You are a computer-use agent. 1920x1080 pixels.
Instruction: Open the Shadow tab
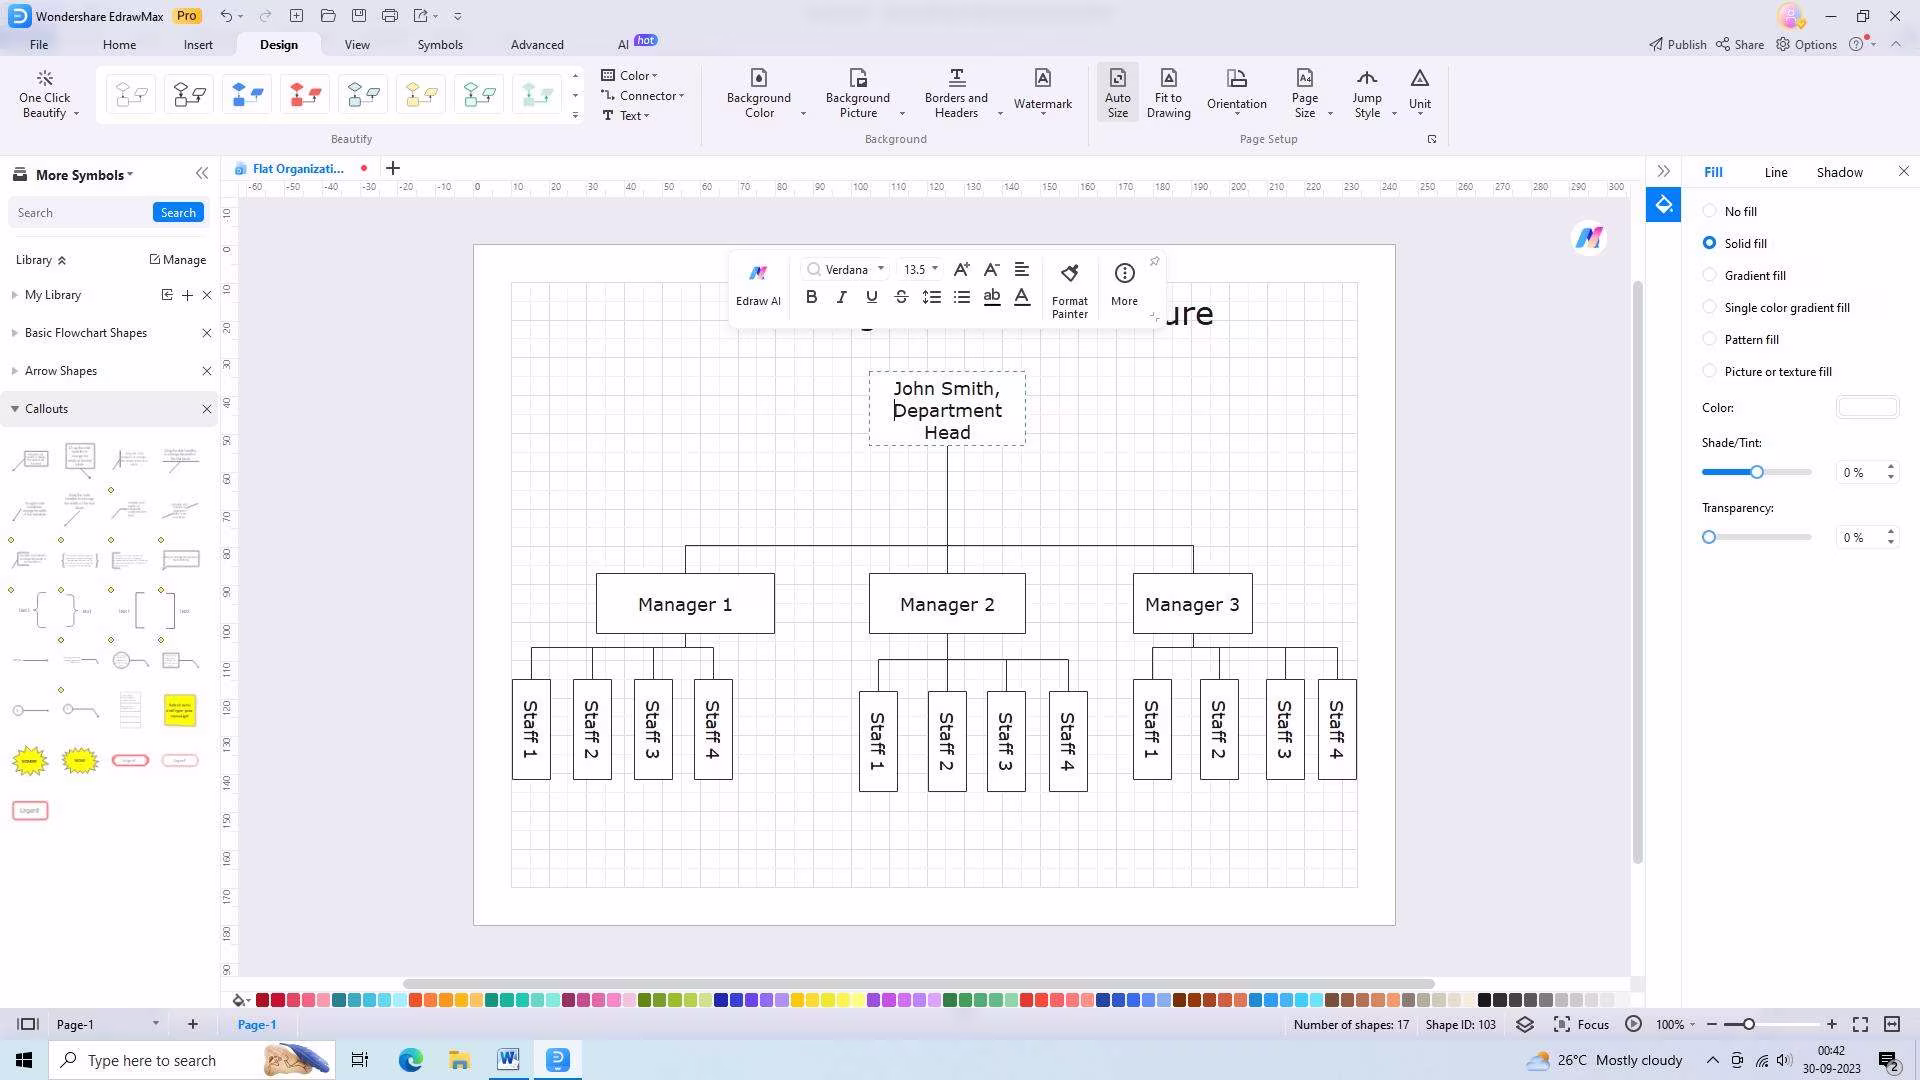coord(1839,172)
